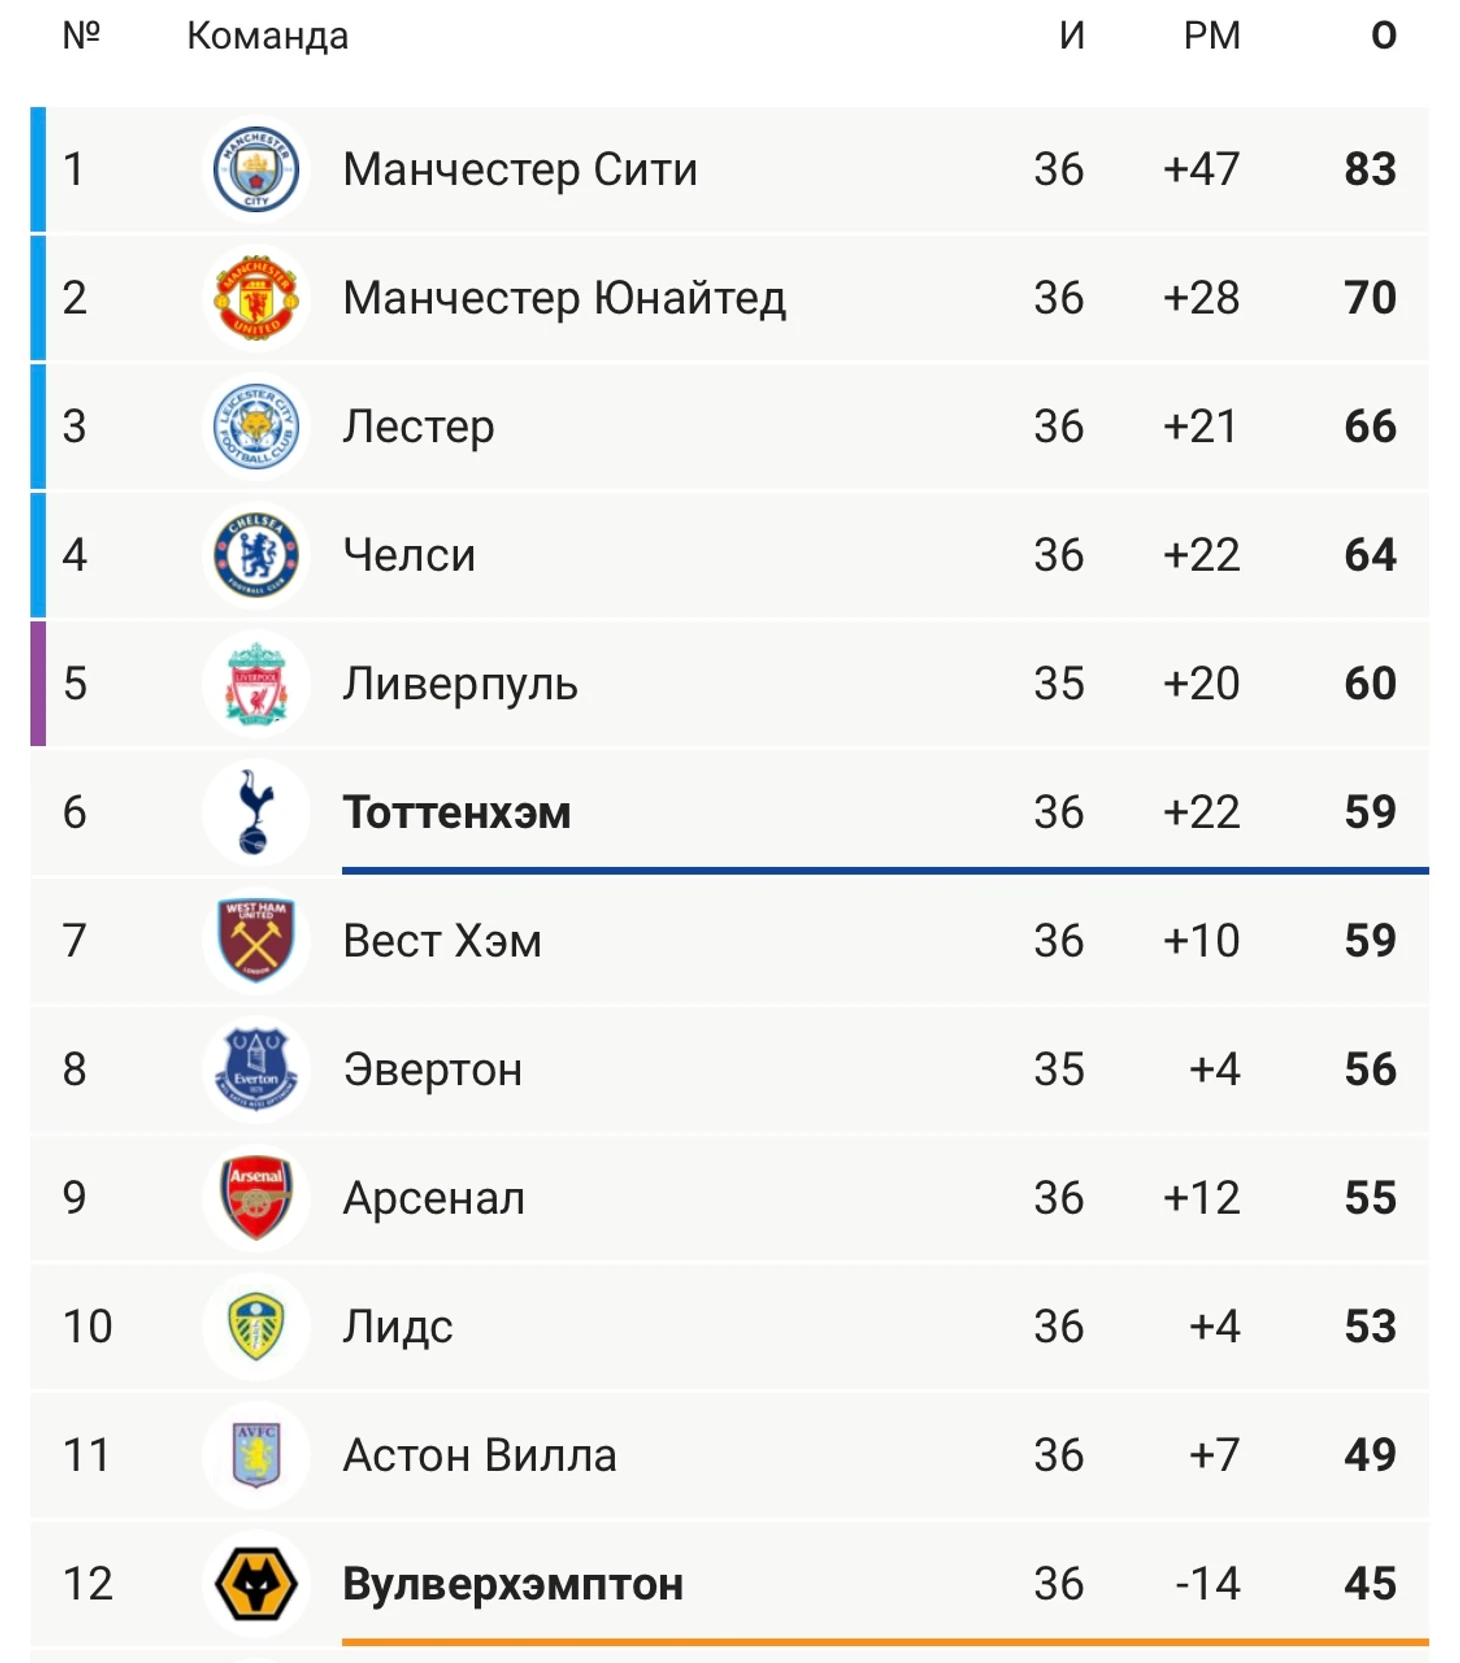Tap the Tottenham cockerel logo
1460x1663 pixels.
(x=256, y=812)
